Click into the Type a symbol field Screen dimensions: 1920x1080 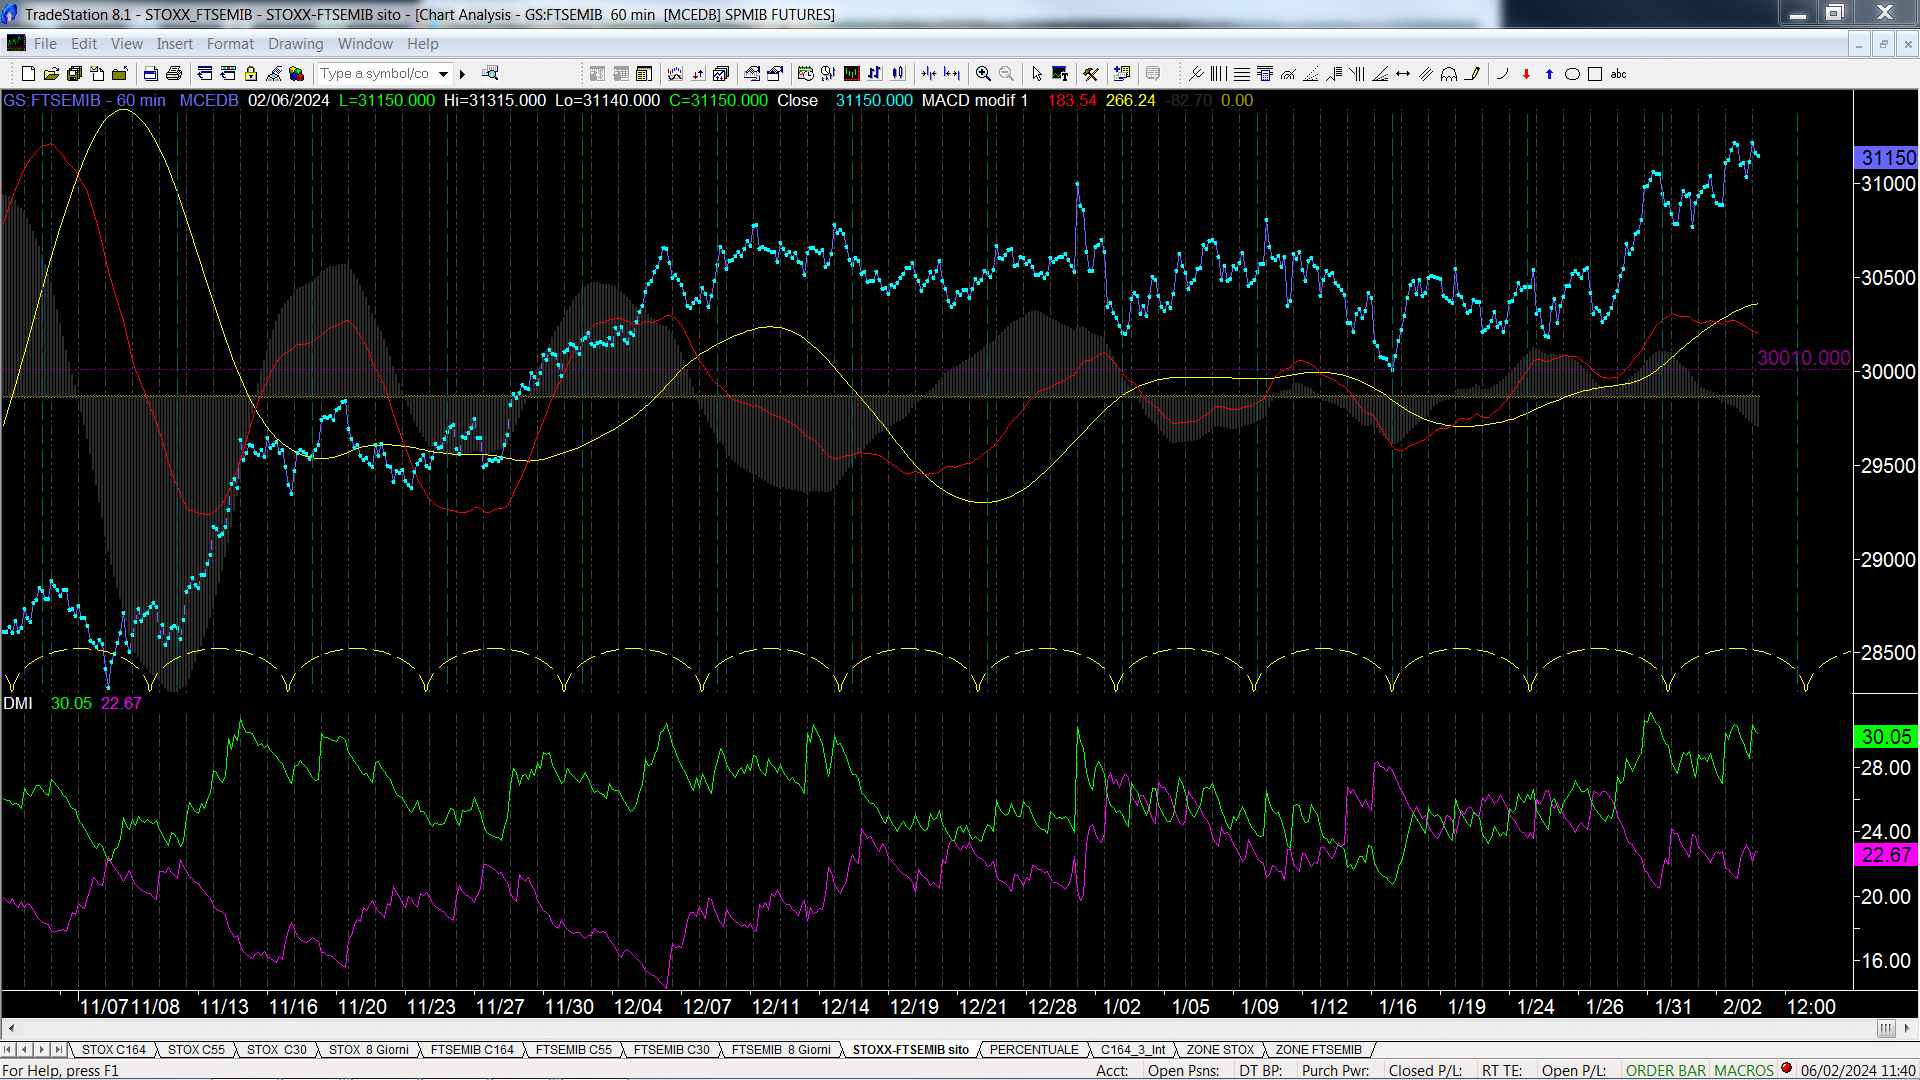point(376,74)
